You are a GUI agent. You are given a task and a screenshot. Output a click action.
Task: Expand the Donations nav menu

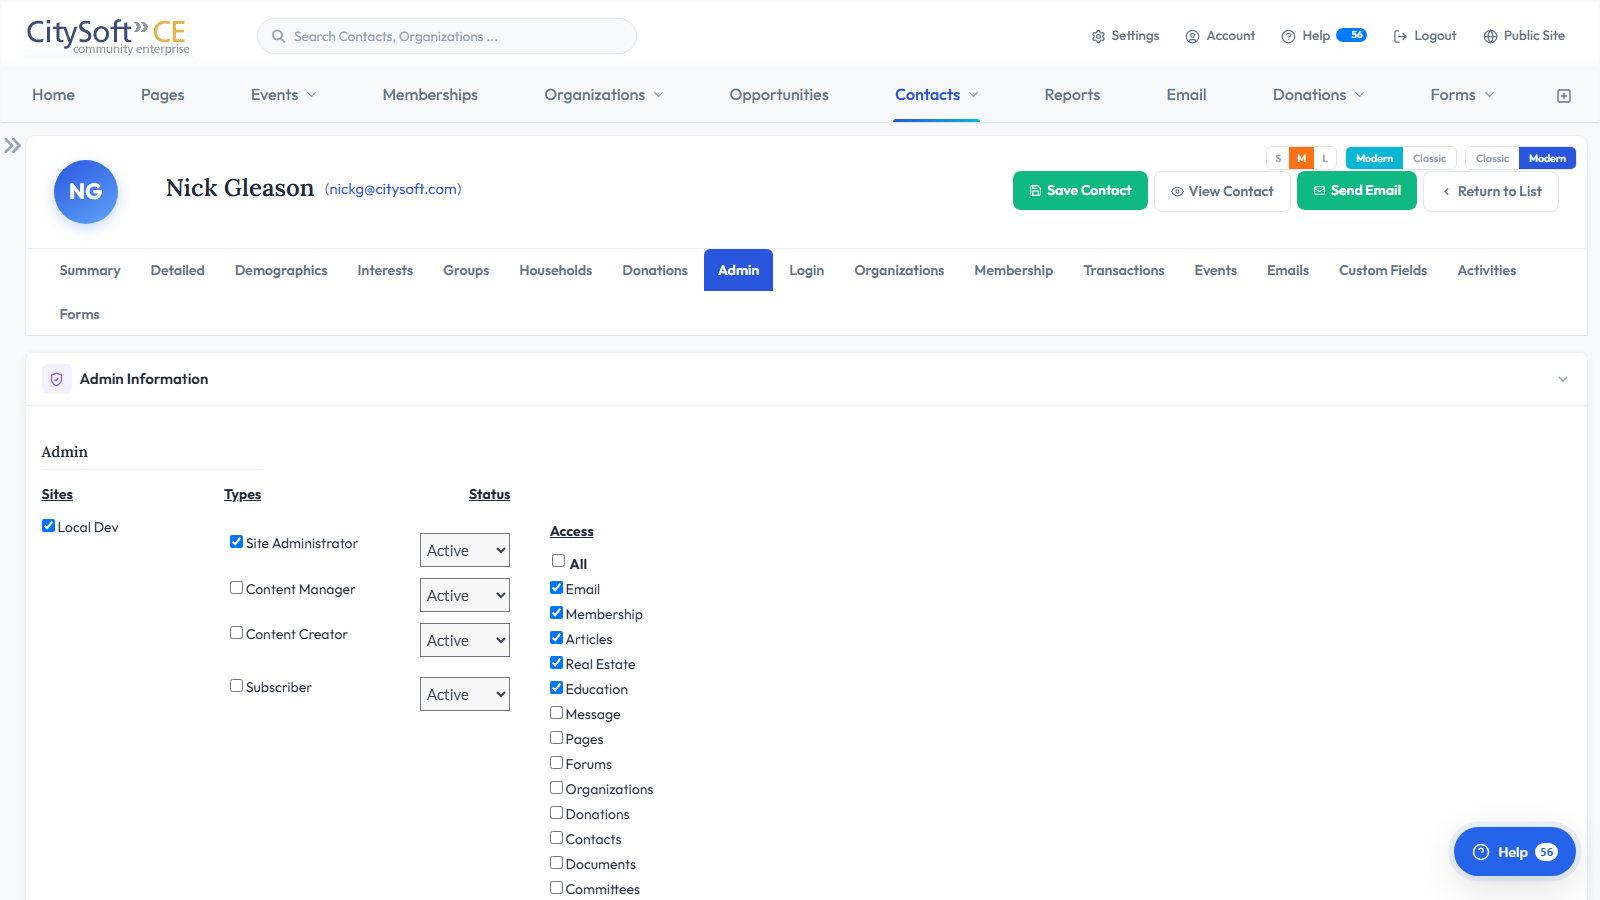(1318, 95)
